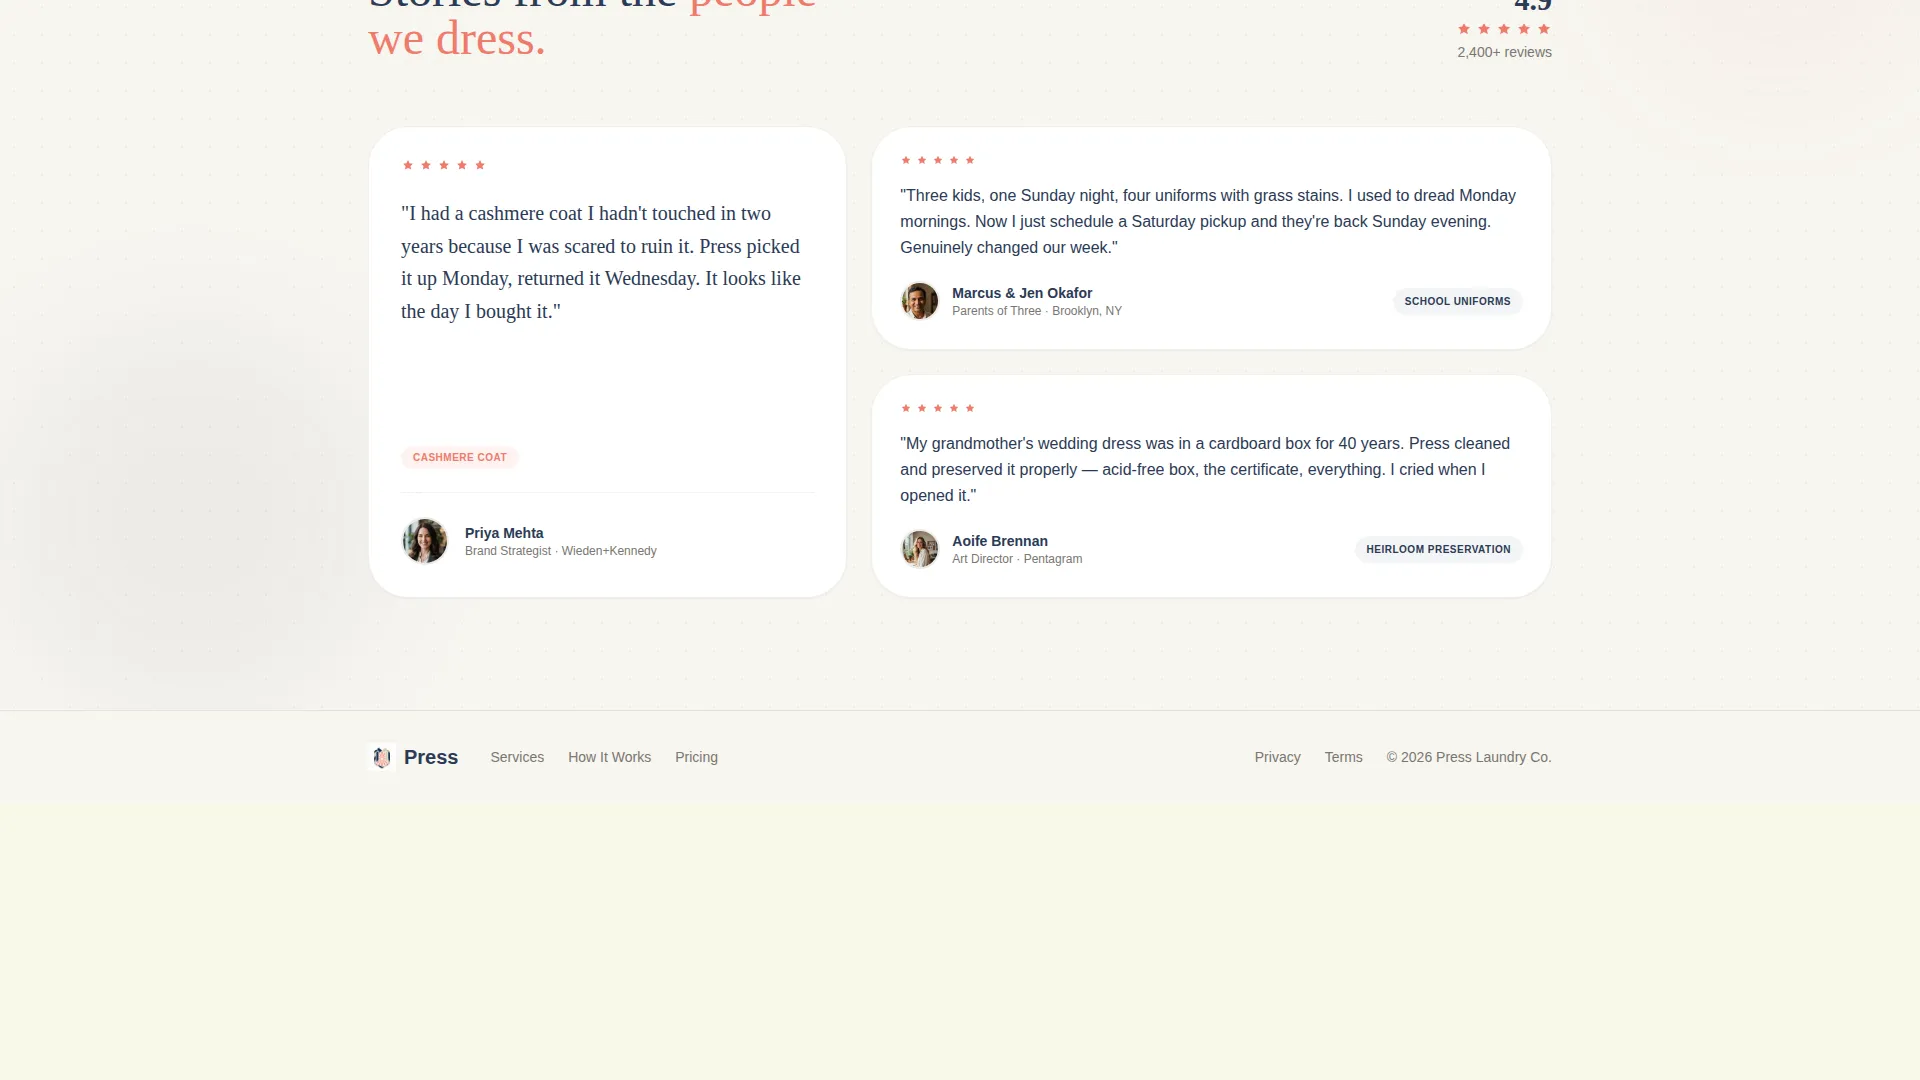Select the SCHOOL UNIFORMS tag
The image size is (1920, 1080).
tap(1457, 302)
